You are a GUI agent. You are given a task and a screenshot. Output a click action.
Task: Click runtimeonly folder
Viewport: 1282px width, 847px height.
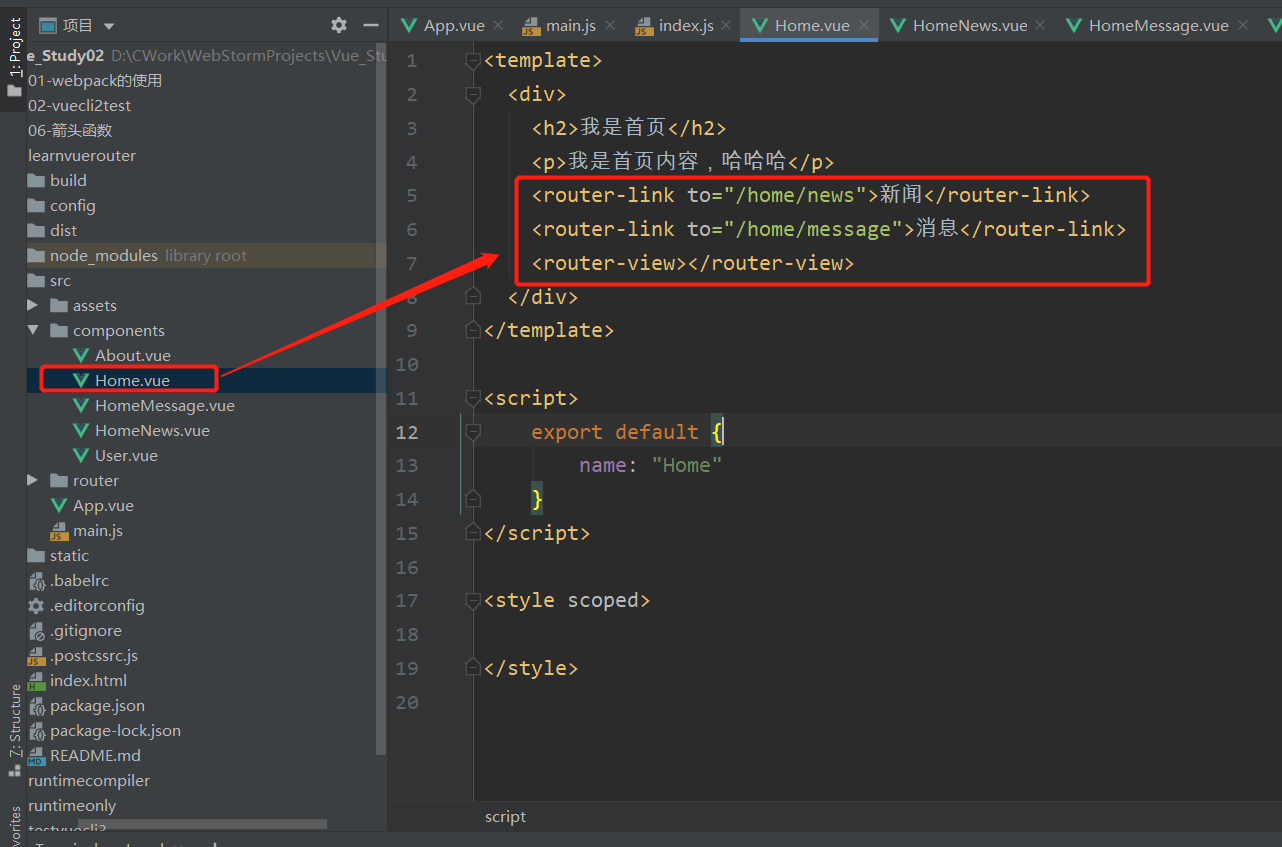click(72, 805)
